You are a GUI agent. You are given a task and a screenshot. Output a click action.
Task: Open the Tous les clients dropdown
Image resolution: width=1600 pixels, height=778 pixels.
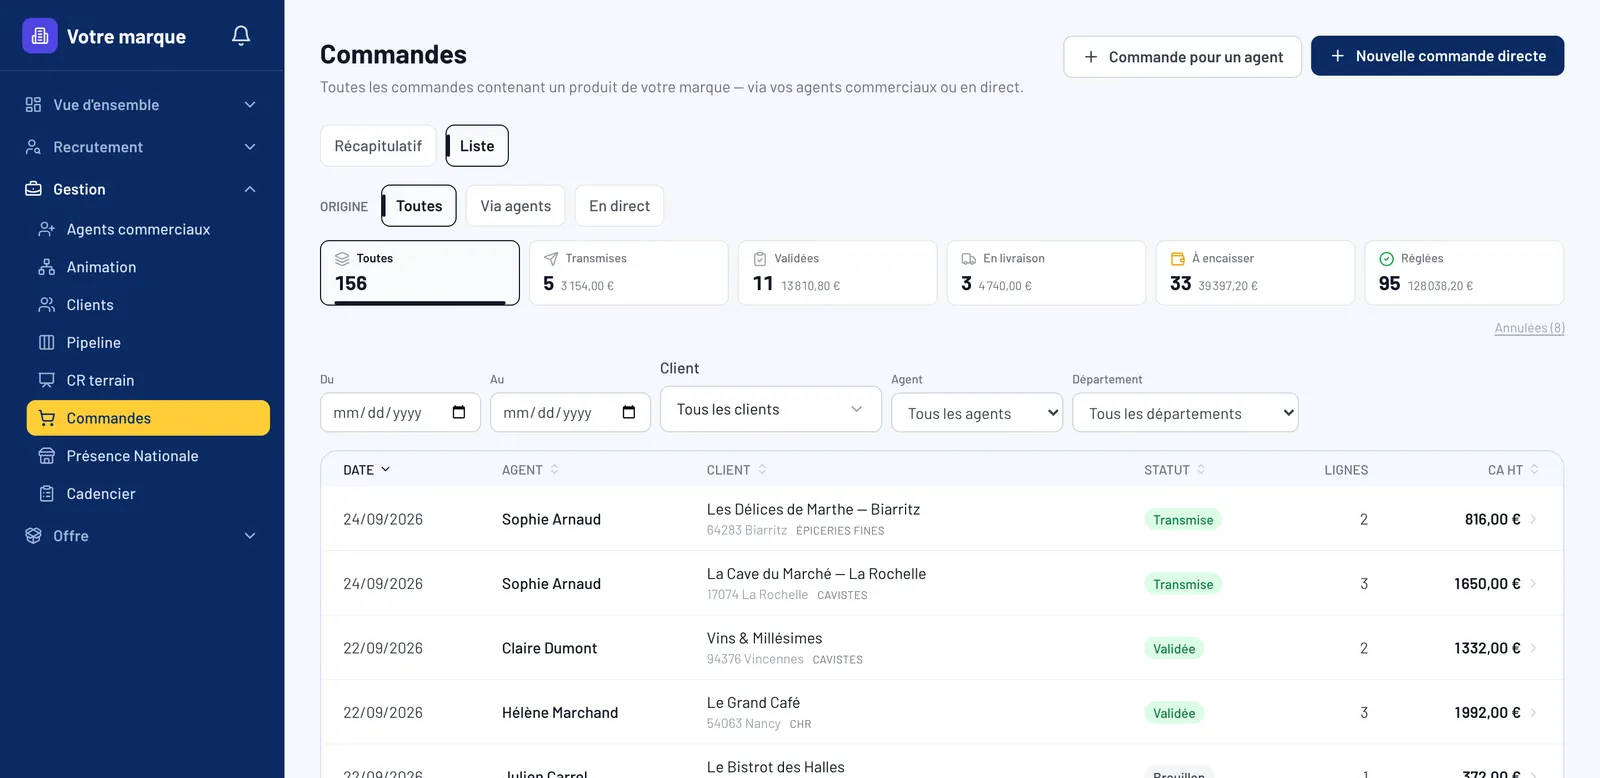point(771,409)
